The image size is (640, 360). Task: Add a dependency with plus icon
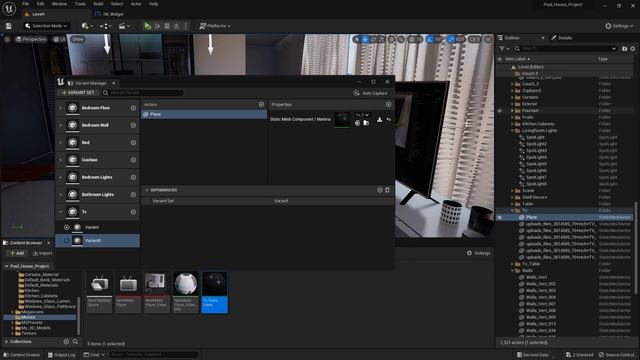pyautogui.click(x=380, y=190)
